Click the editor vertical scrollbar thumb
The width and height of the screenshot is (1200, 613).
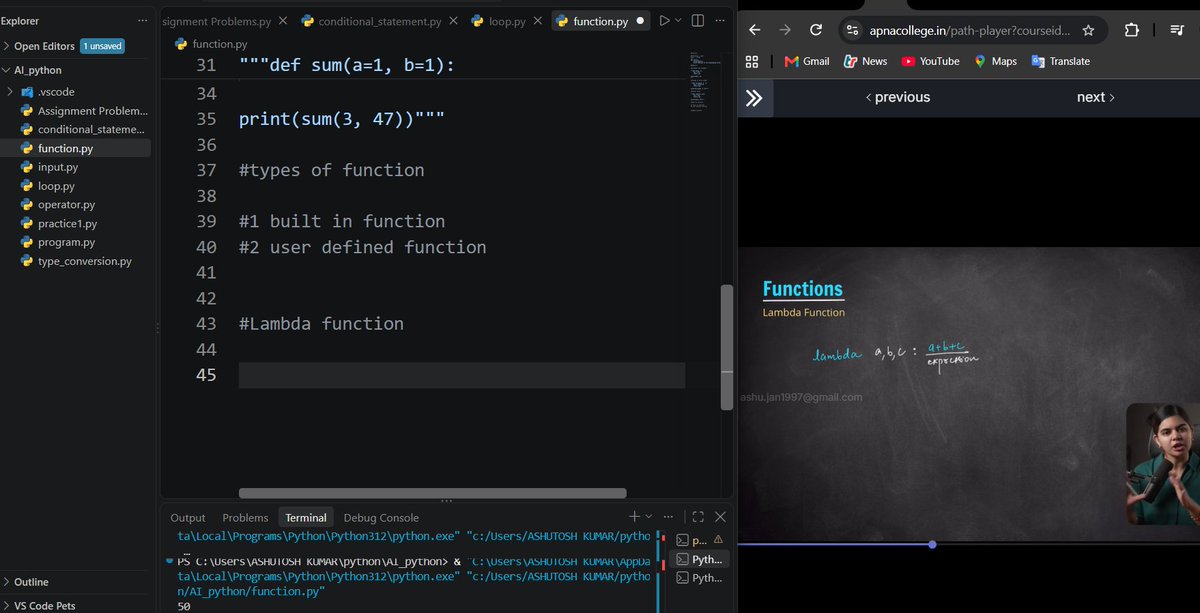tap(727, 347)
